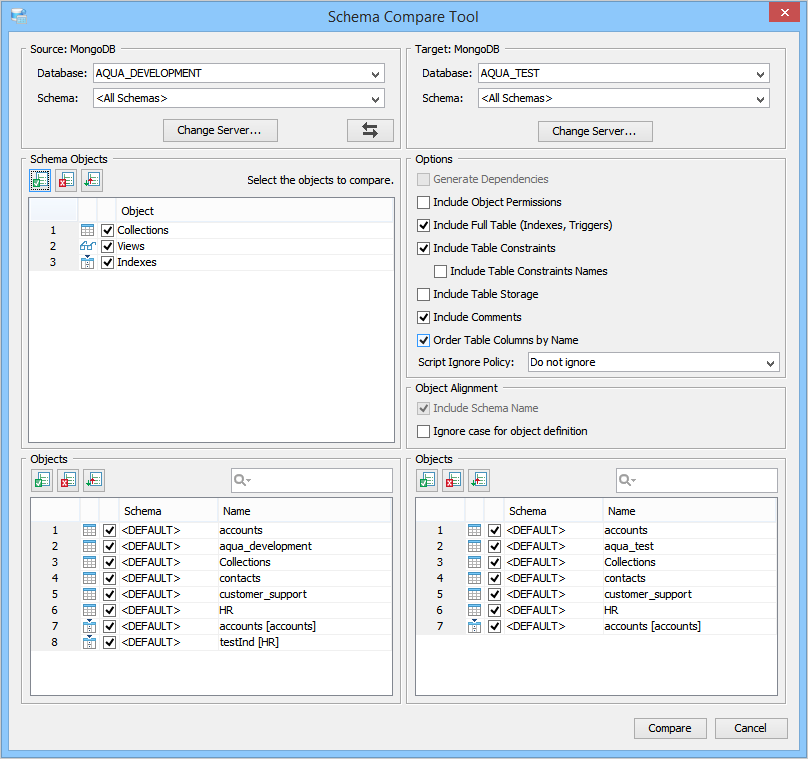Toggle Order Table Columns by Name
This screenshot has width=808, height=759.
(x=423, y=341)
